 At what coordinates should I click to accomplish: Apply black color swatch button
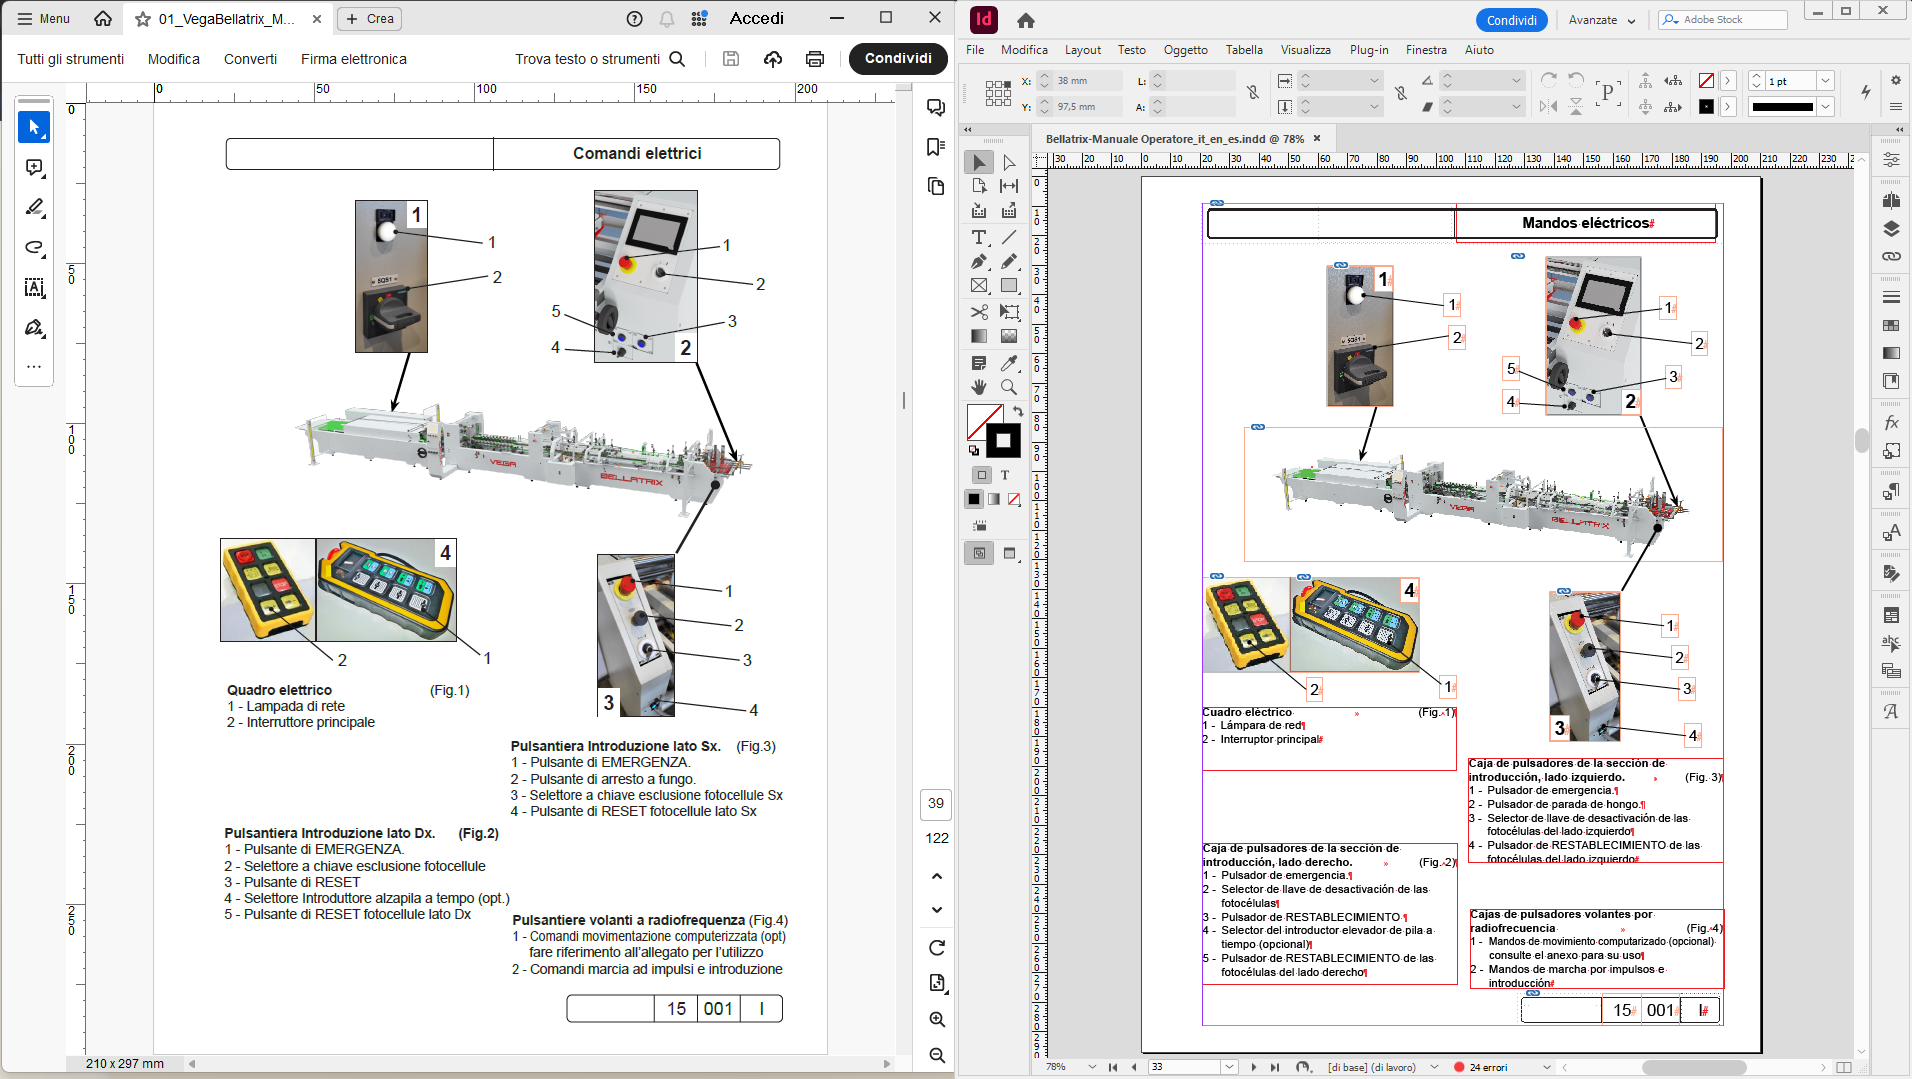974,499
